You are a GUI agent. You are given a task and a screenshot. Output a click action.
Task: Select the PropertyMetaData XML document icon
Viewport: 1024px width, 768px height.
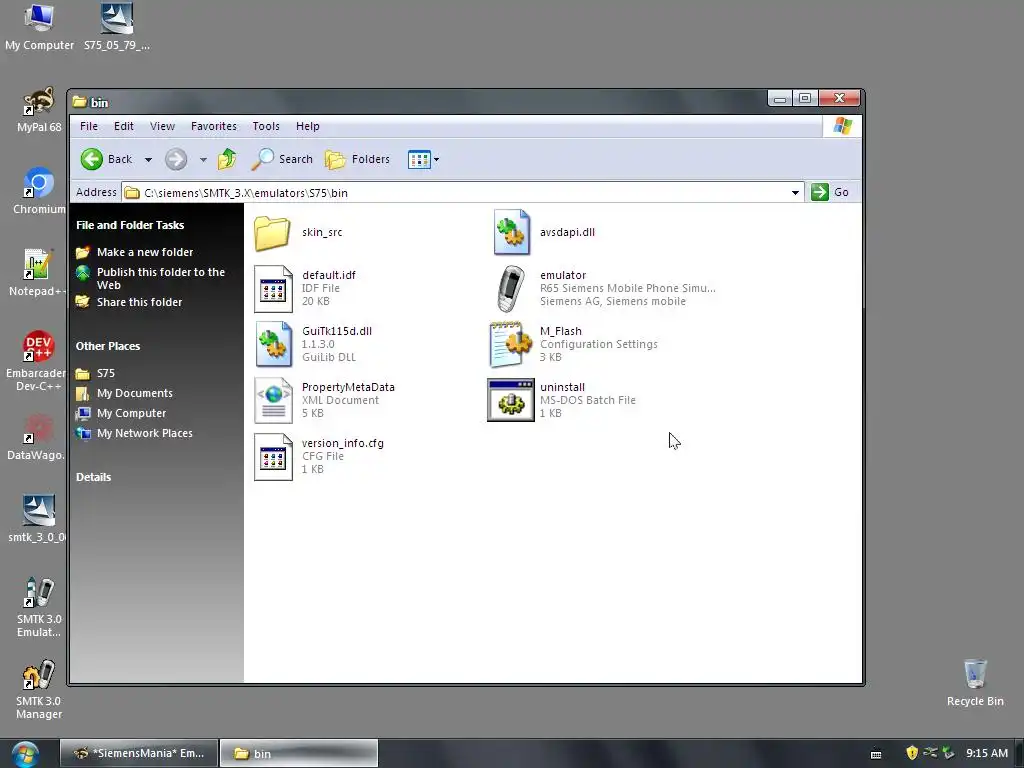coord(273,400)
